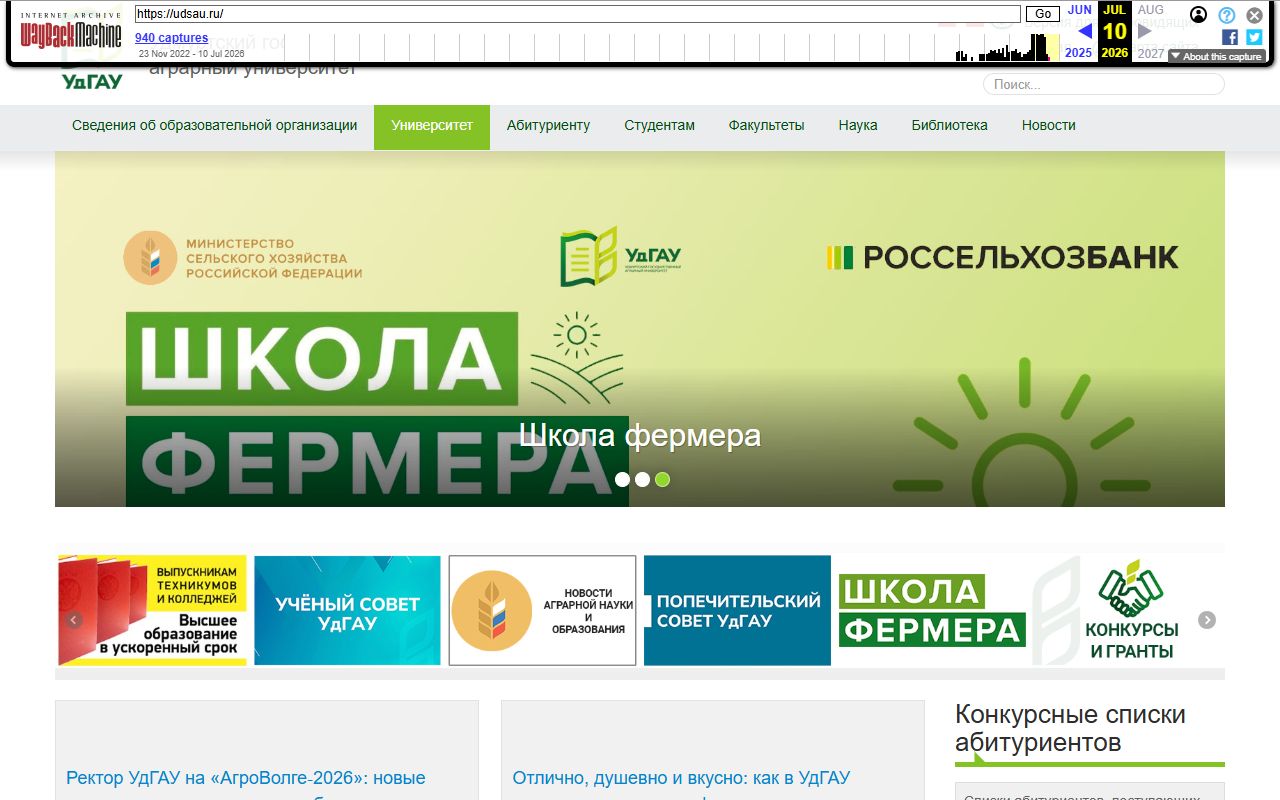Viewport: 1280px width, 800px height.
Task: Open the Новости аграрной науки и образования banner
Action: (x=542, y=610)
